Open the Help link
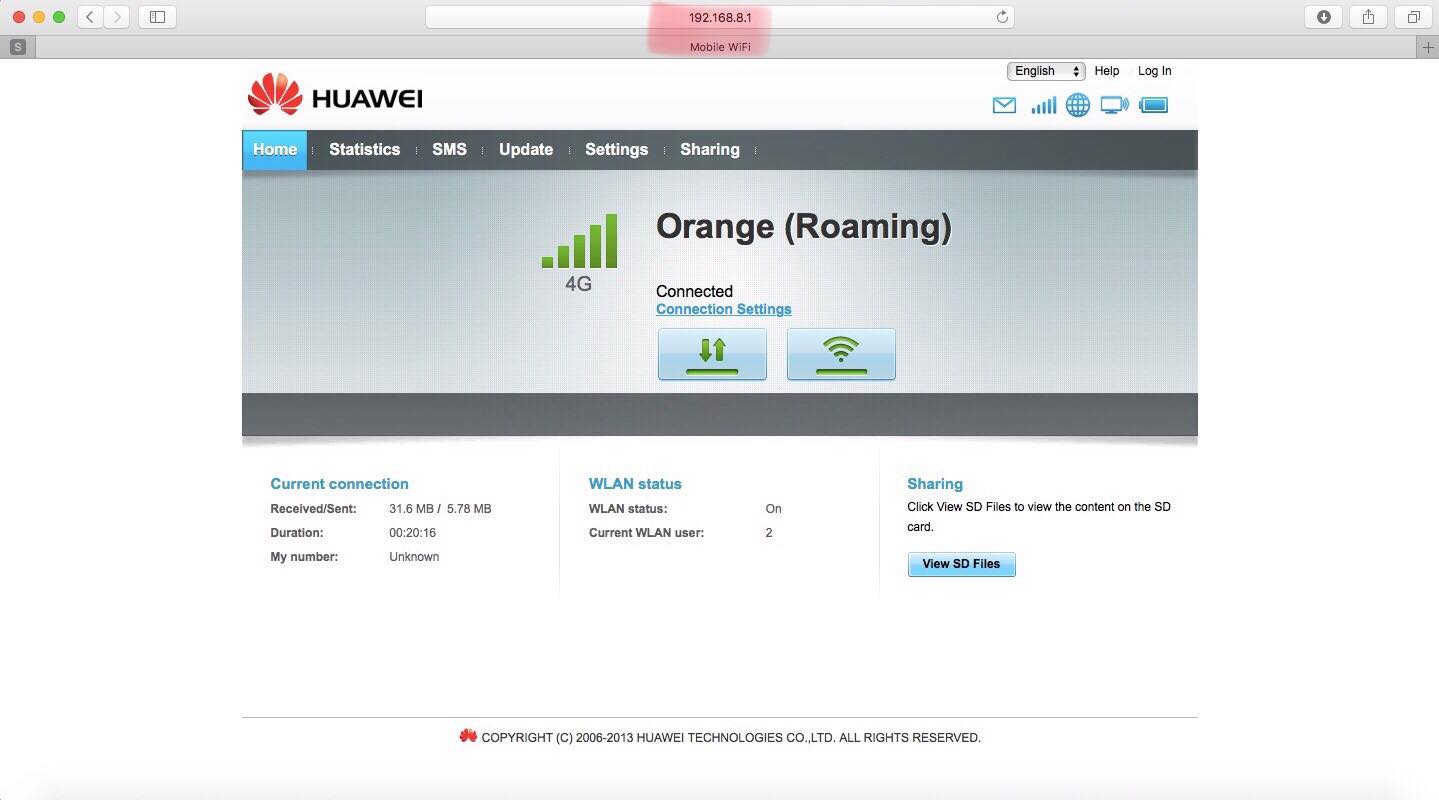The image size is (1439, 800). [x=1107, y=71]
